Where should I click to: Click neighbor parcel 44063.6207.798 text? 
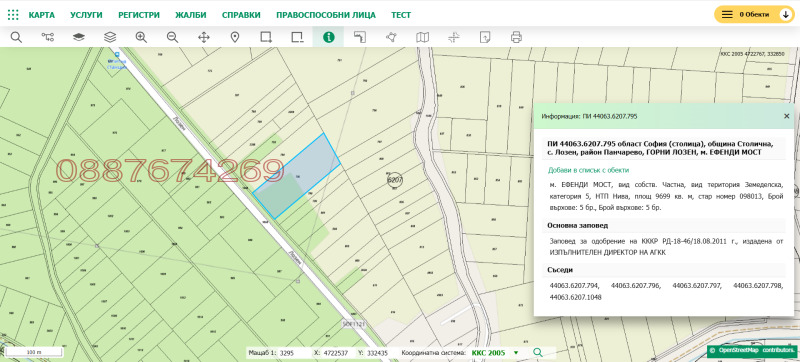[x=758, y=286]
